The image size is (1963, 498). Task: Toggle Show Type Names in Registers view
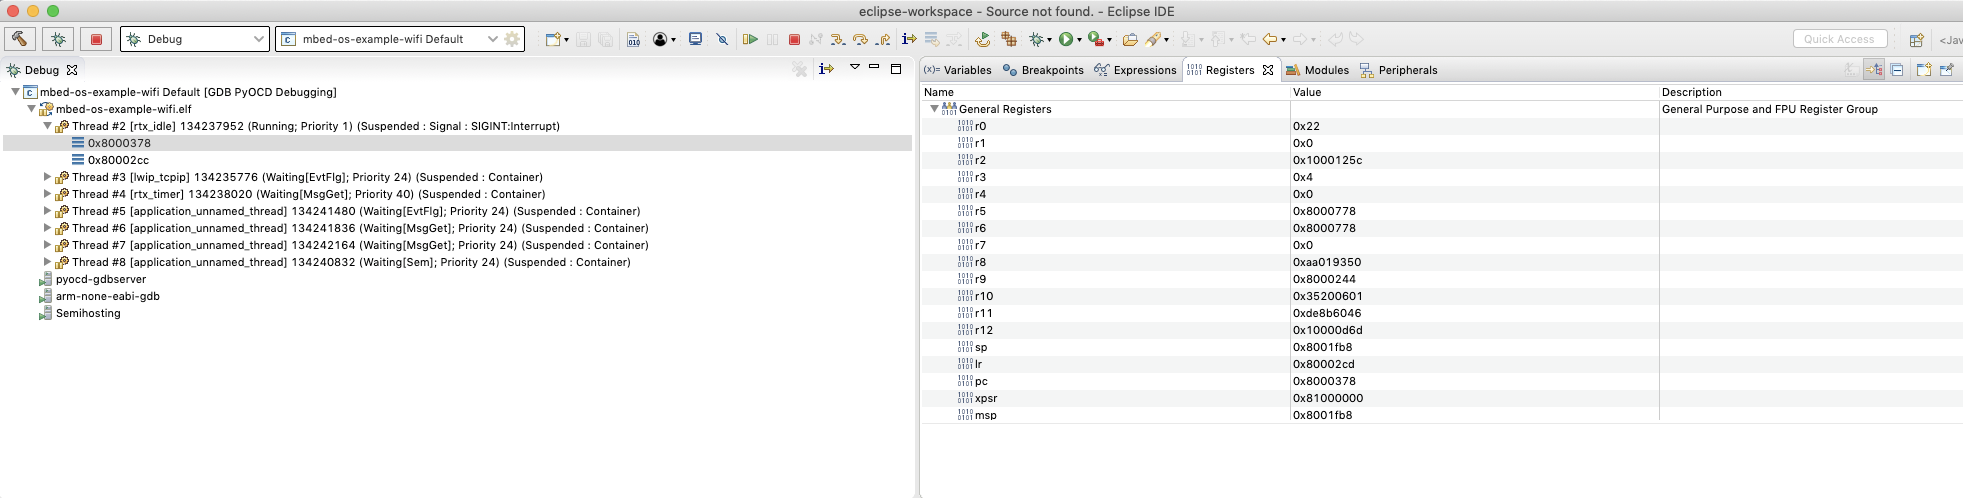1852,69
